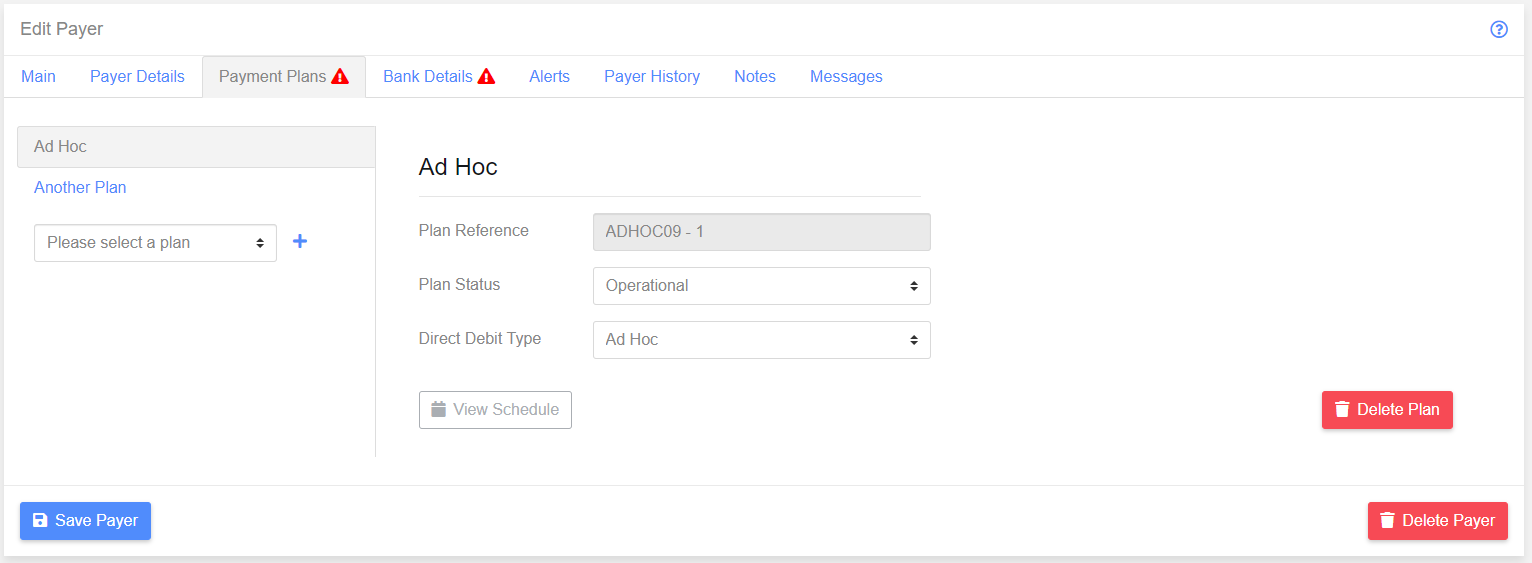Click the View Schedule button

(495, 409)
